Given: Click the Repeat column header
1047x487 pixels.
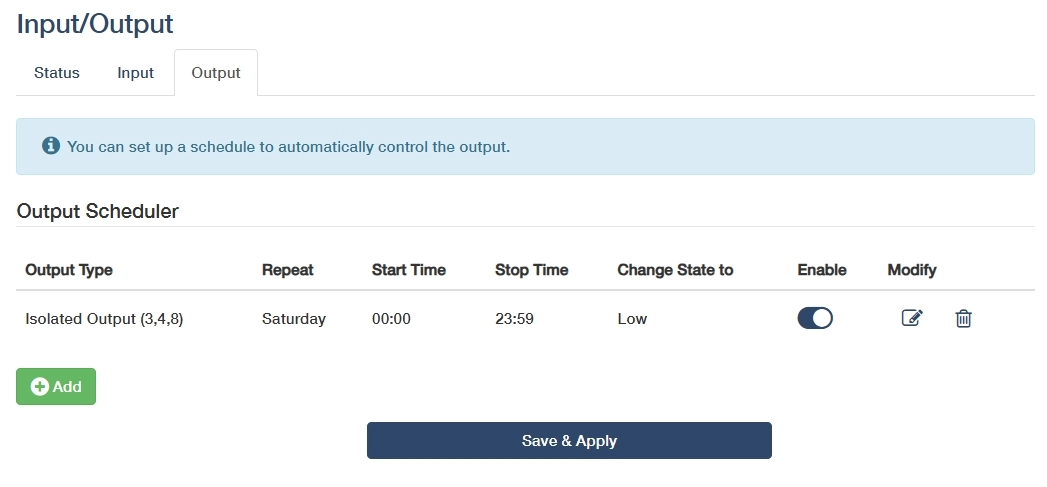Looking at the screenshot, I should click(x=288, y=270).
